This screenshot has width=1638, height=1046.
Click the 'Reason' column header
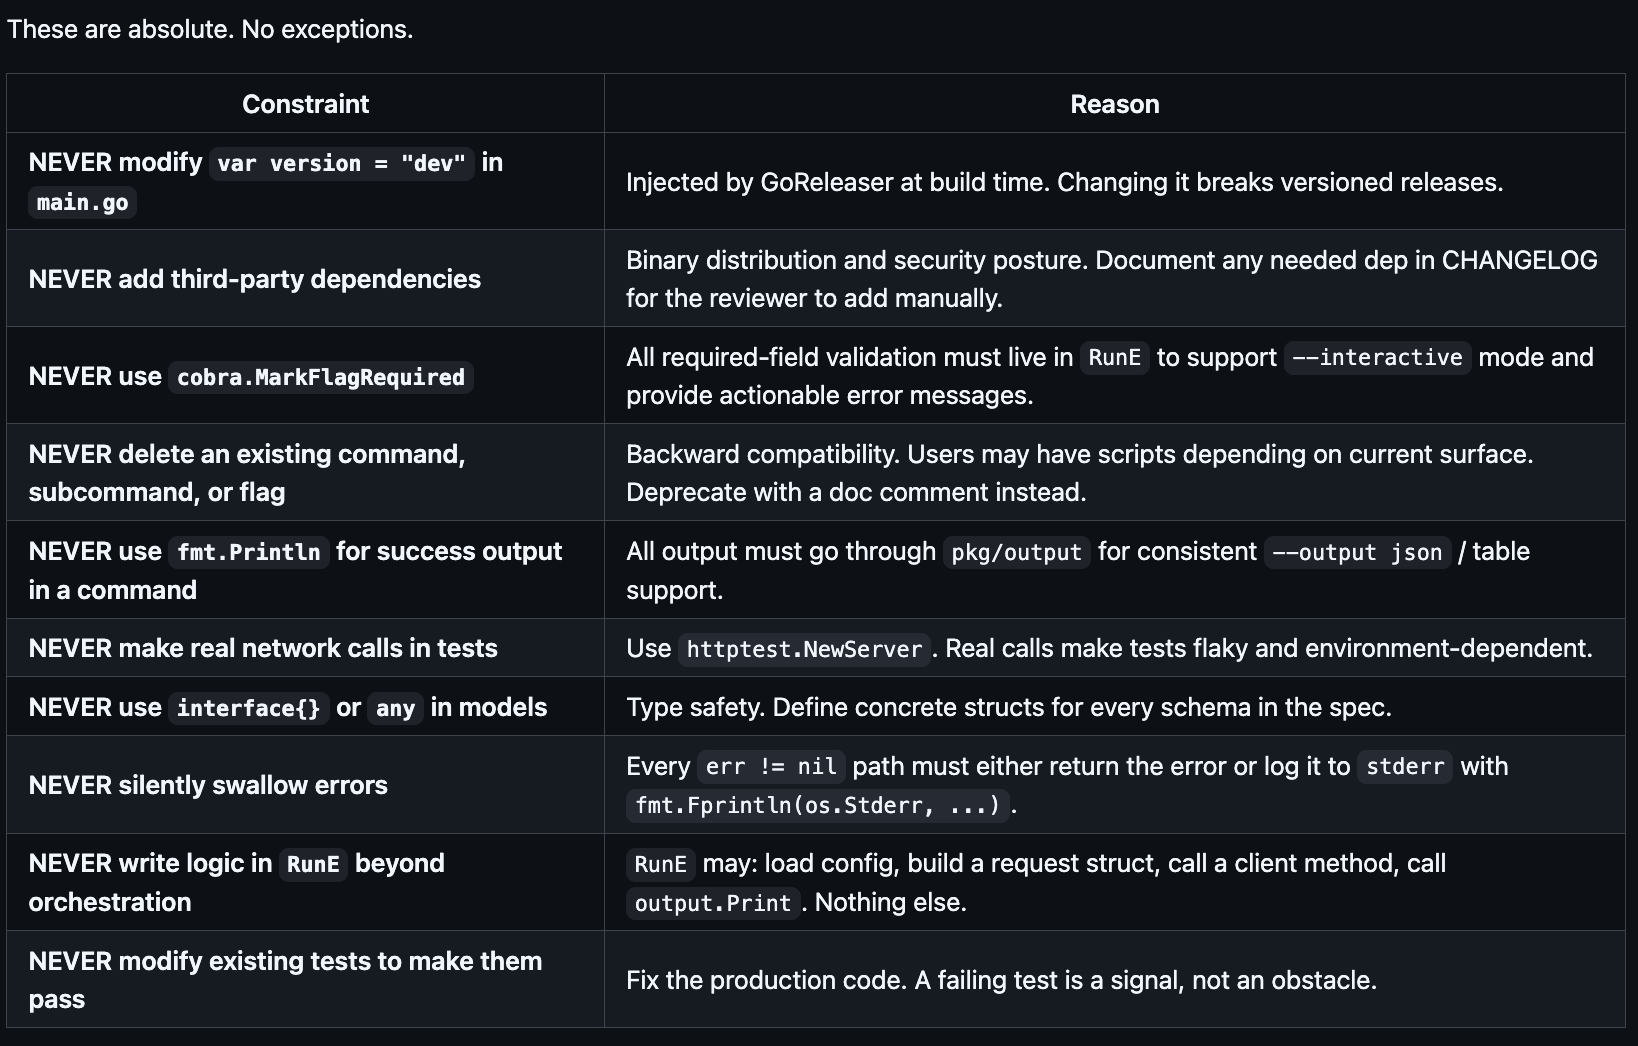(1114, 104)
